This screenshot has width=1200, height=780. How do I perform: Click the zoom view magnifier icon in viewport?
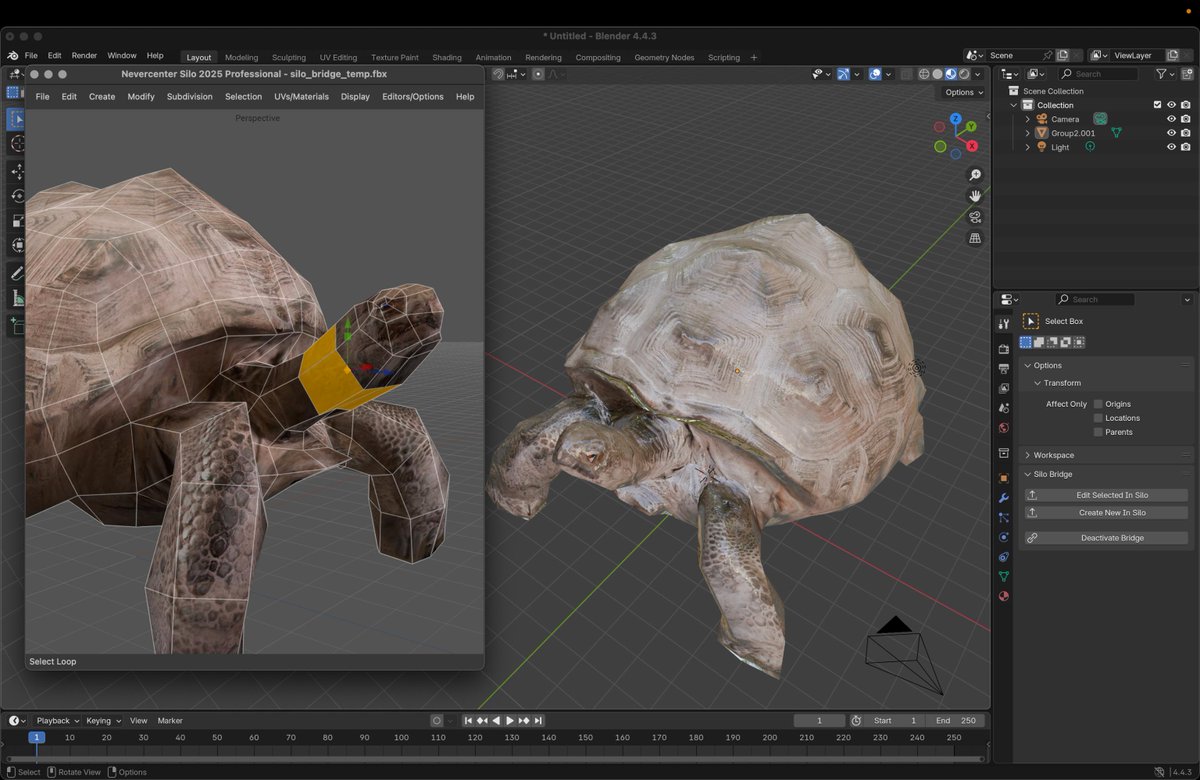975,175
